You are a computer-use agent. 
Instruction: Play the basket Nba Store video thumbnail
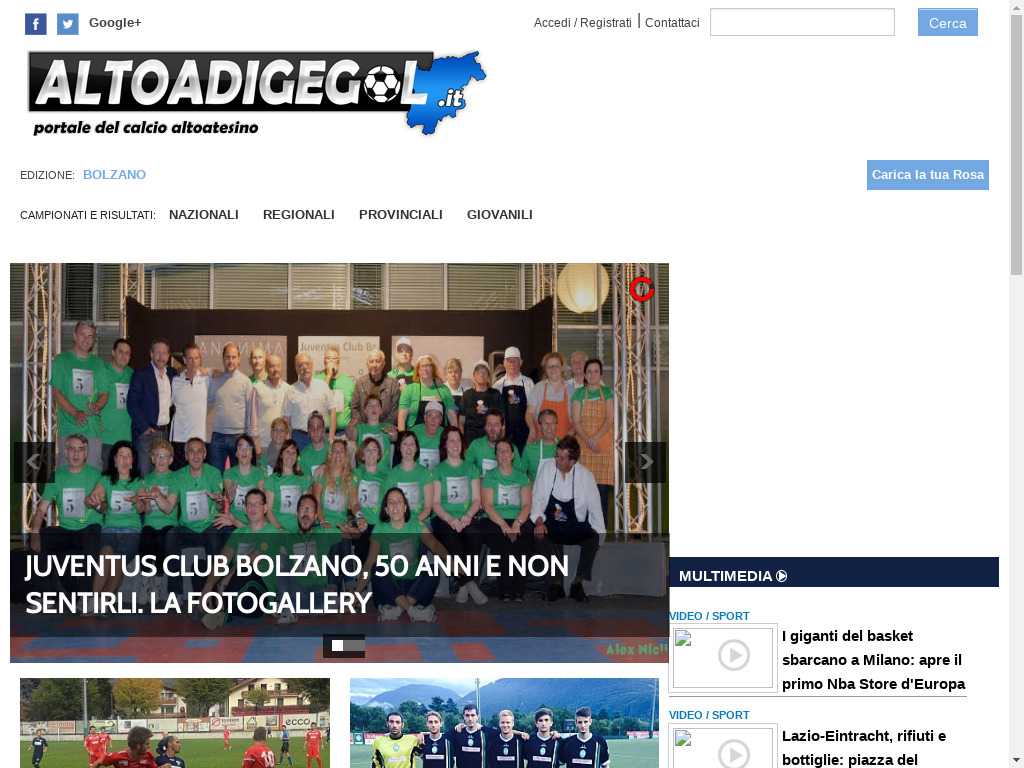tap(723, 658)
